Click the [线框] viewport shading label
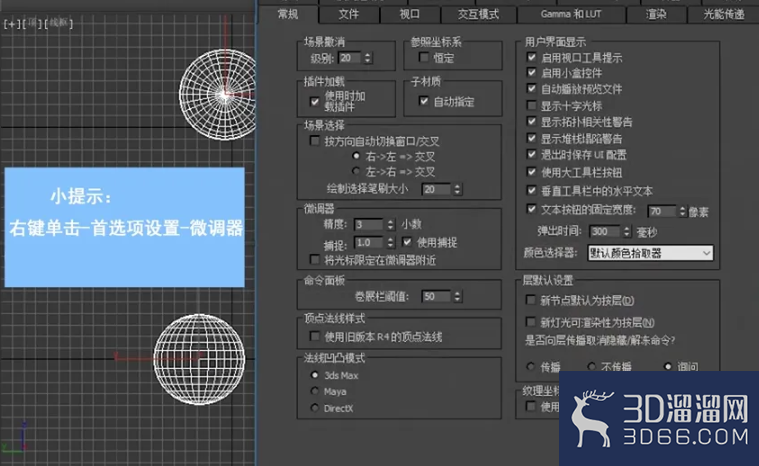The height and width of the screenshot is (466, 759). coord(58,23)
